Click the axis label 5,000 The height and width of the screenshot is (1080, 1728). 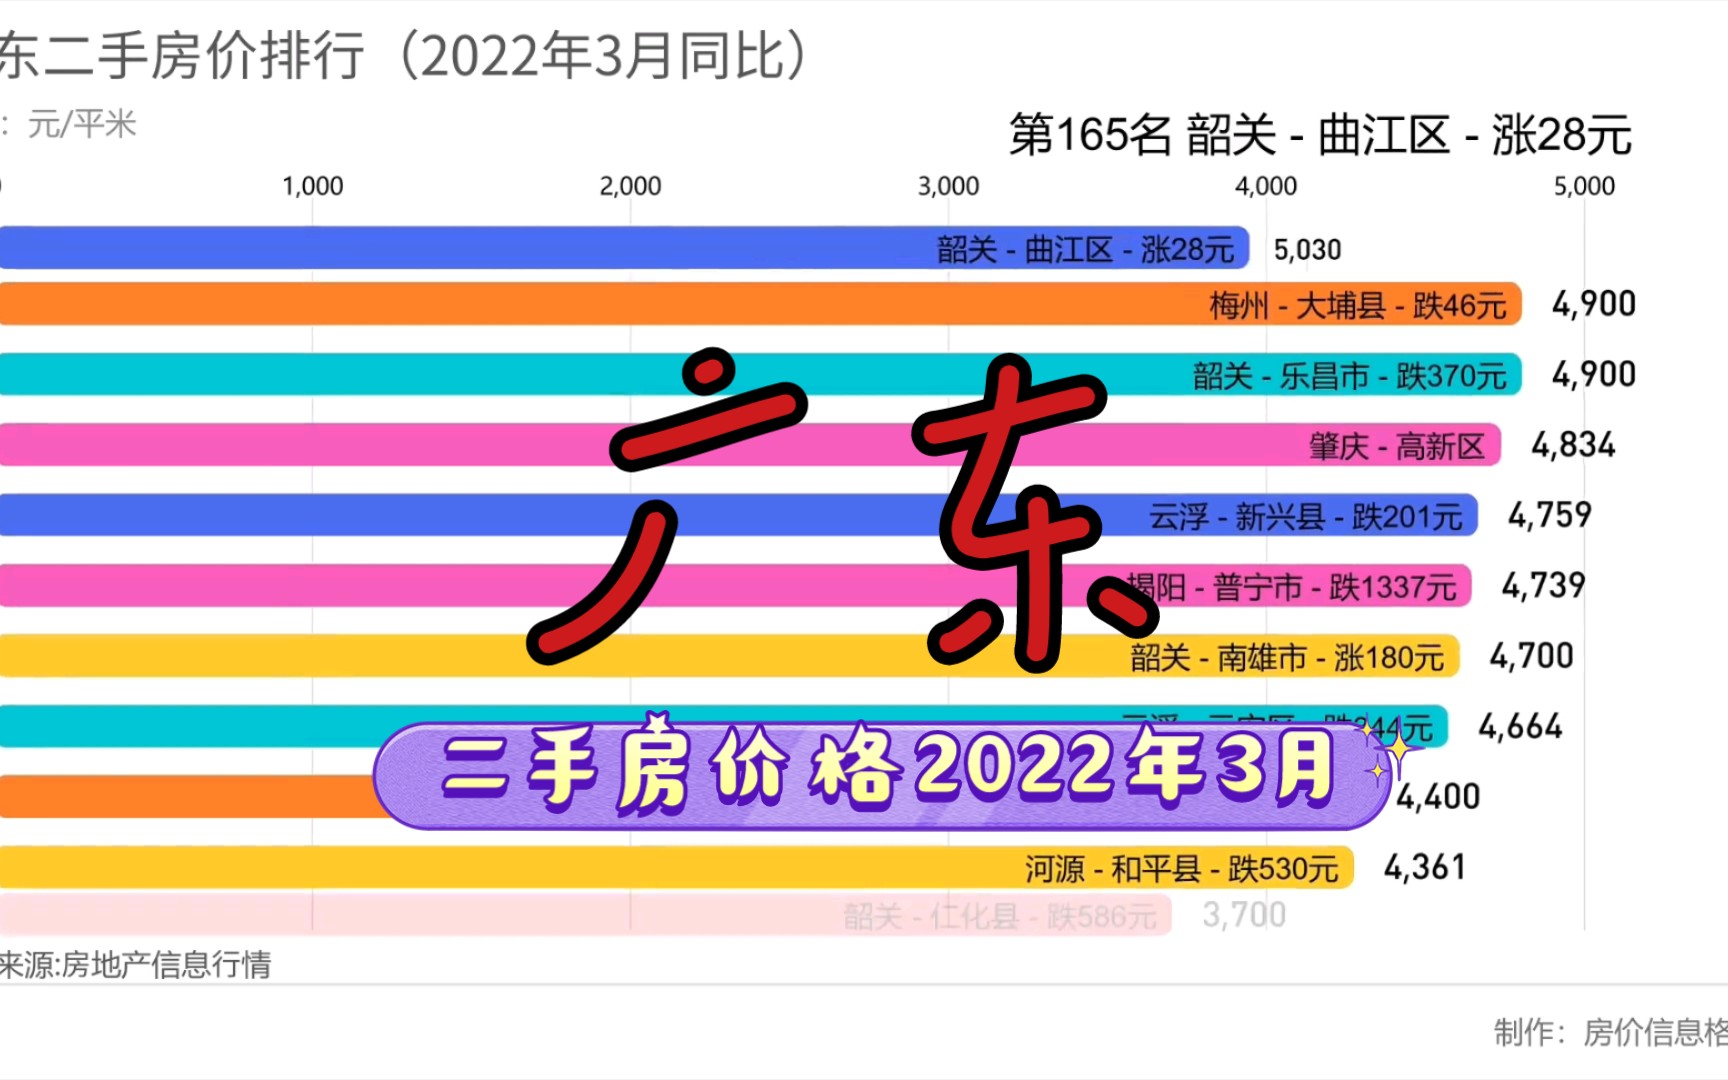[1584, 186]
